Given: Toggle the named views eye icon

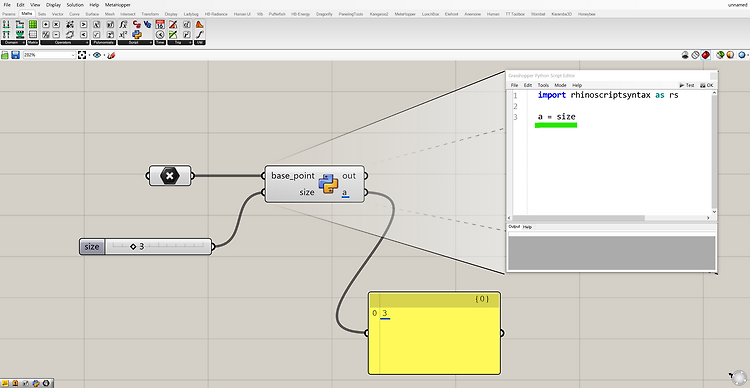Looking at the screenshot, I should coord(97,55).
